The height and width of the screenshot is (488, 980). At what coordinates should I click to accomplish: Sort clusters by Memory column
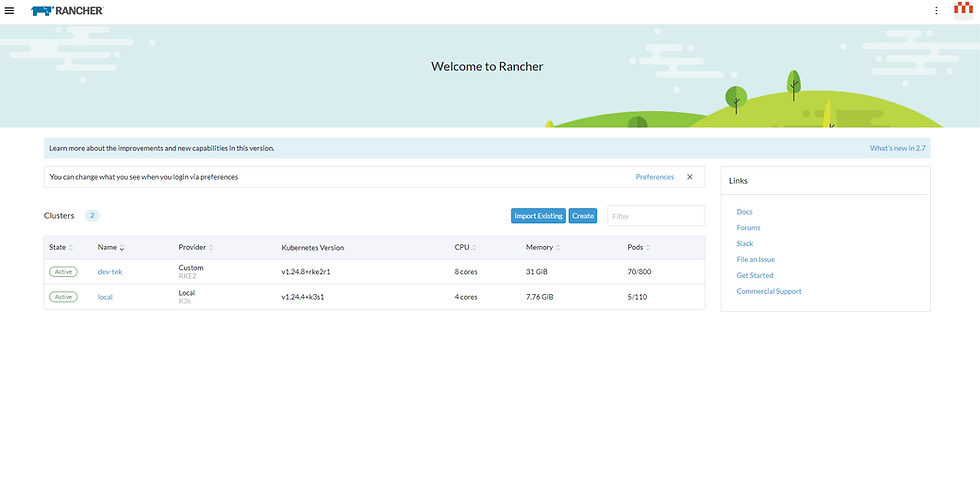[x=542, y=247]
